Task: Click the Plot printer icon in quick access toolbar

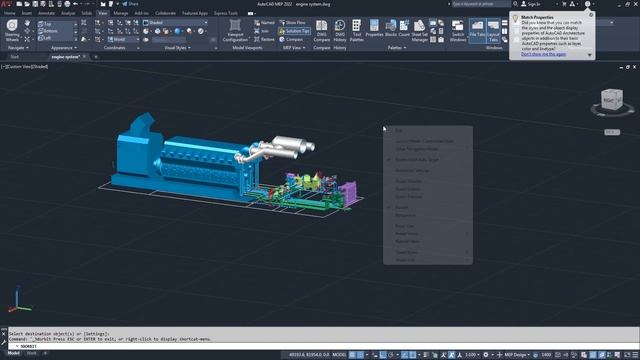Action: pyautogui.click(x=67, y=4)
